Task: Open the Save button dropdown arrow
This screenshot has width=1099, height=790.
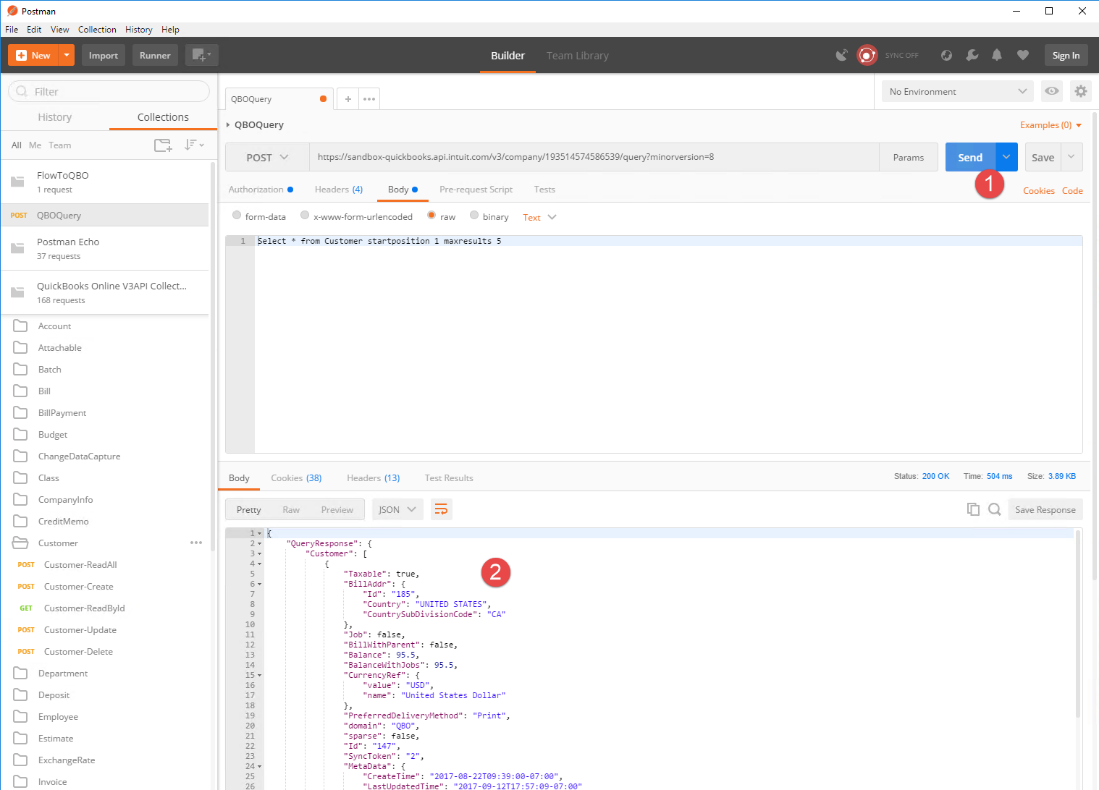Action: coord(1071,157)
